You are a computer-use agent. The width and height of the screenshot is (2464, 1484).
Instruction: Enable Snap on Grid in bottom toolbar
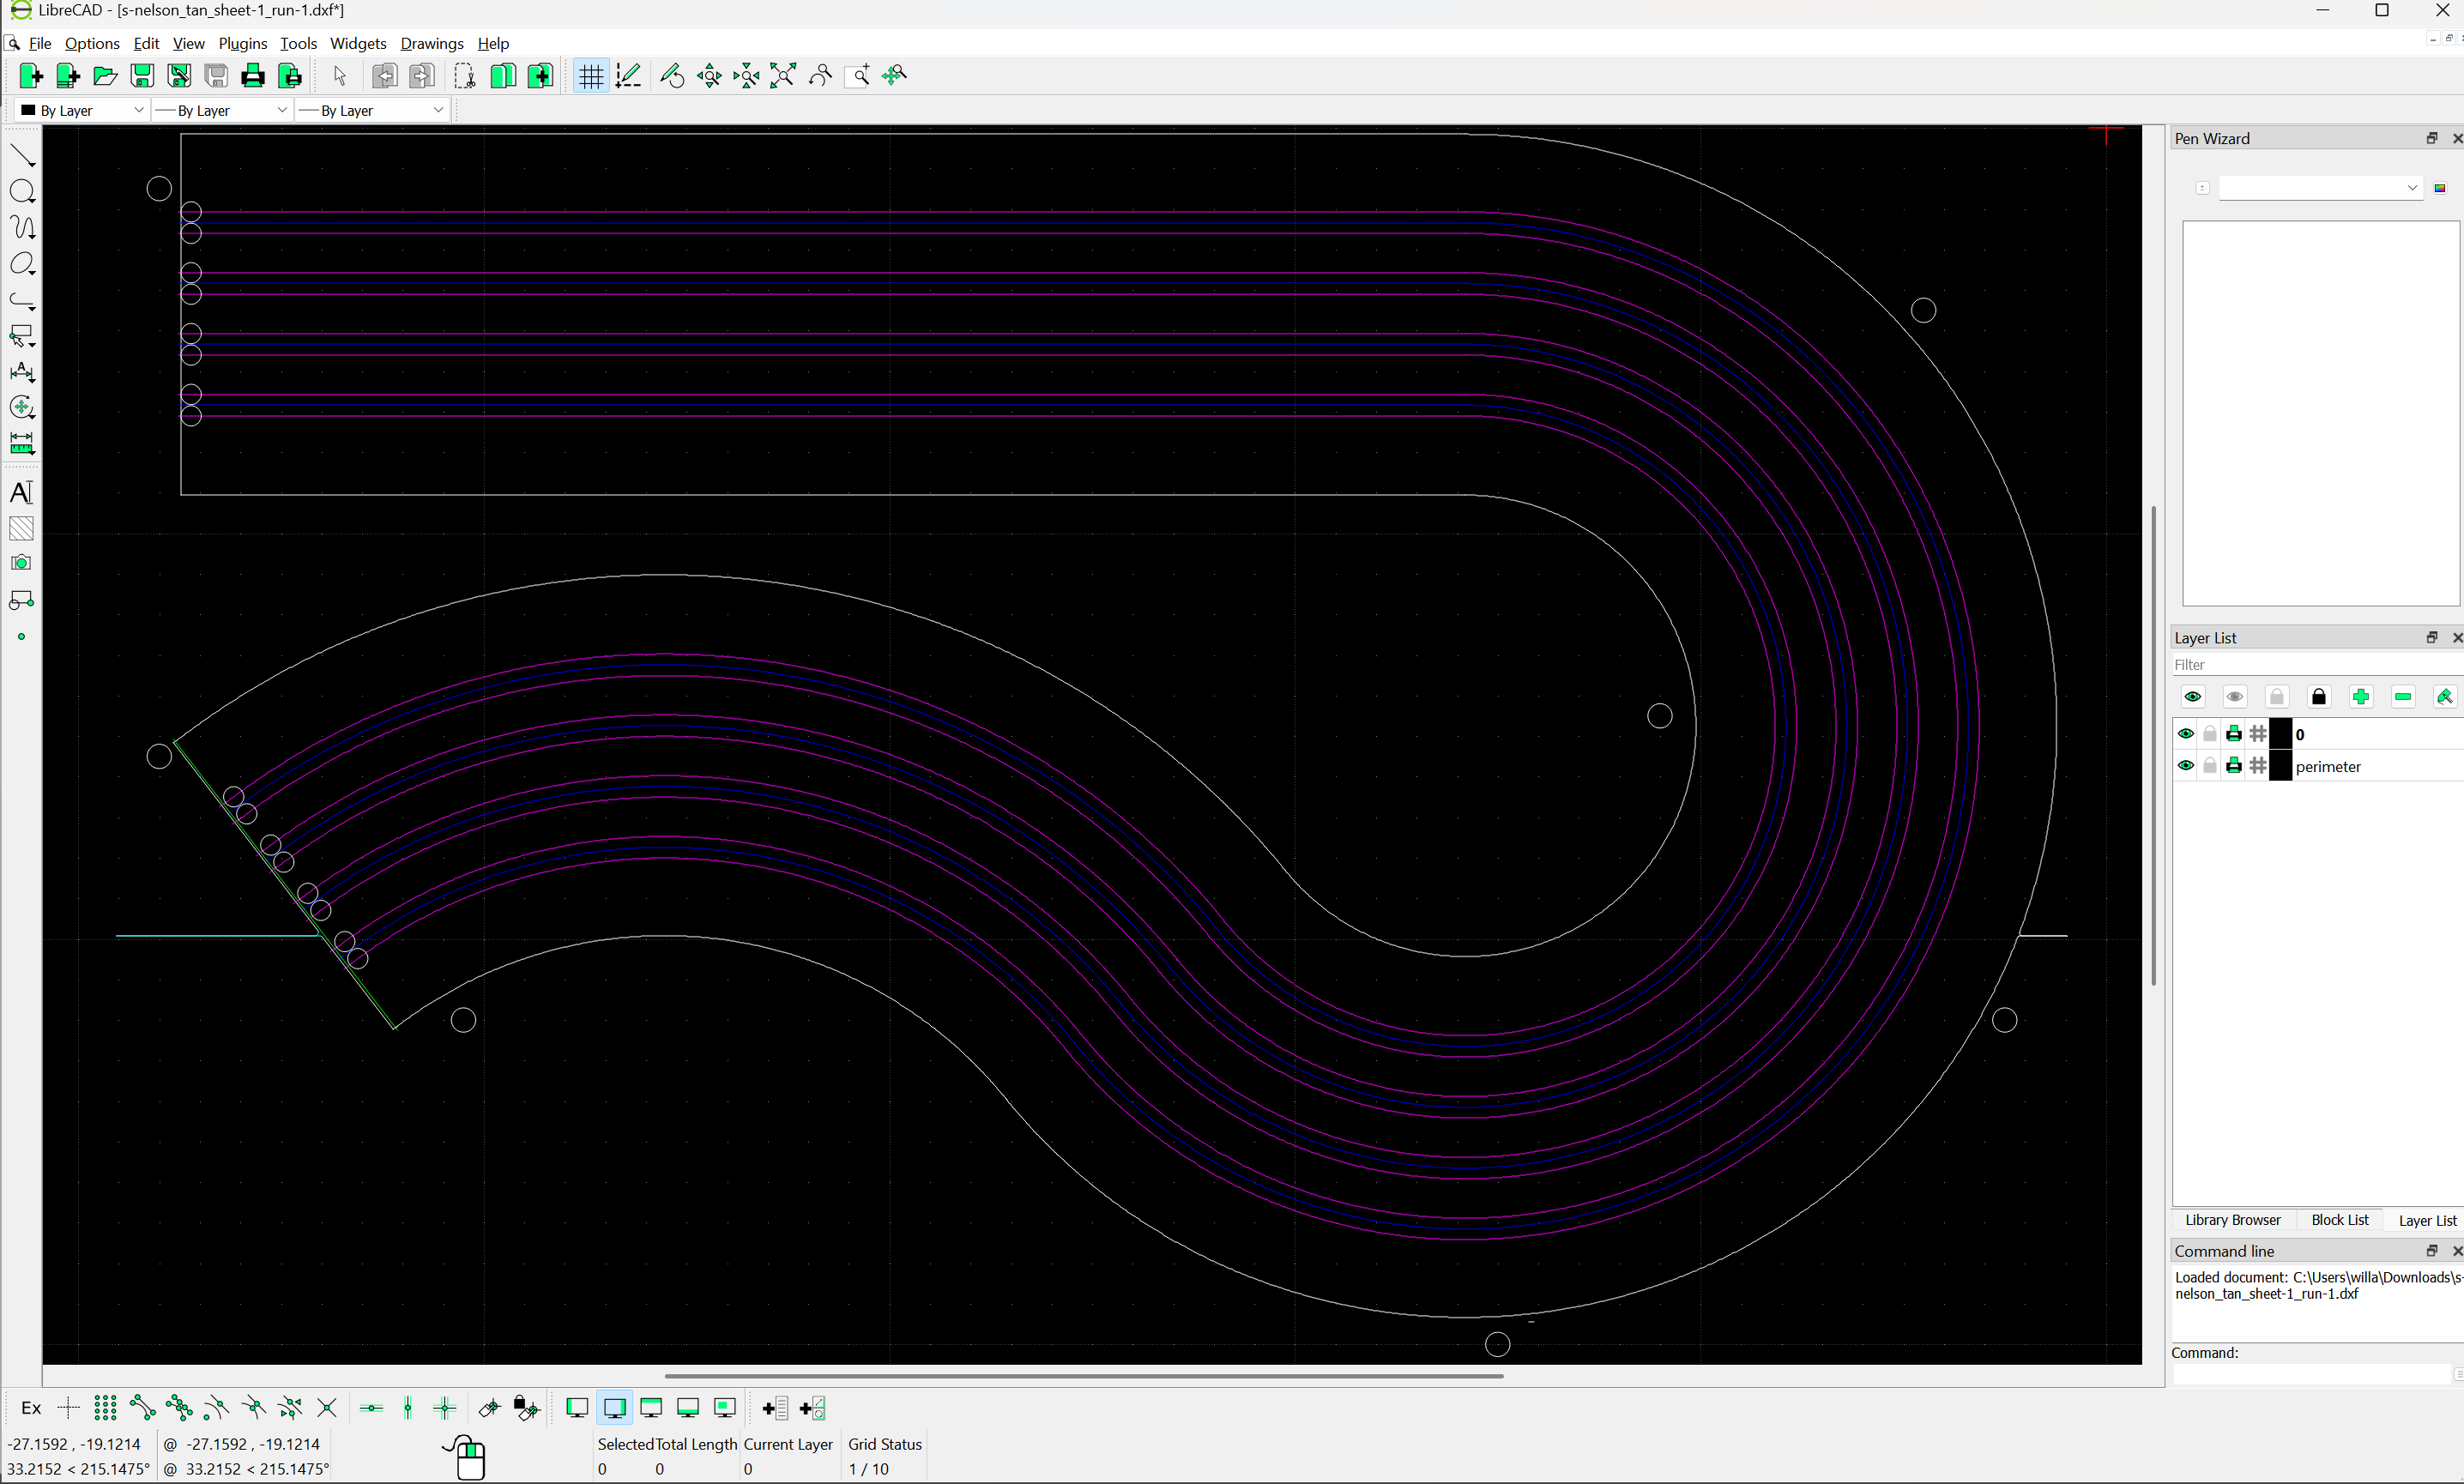click(105, 1408)
